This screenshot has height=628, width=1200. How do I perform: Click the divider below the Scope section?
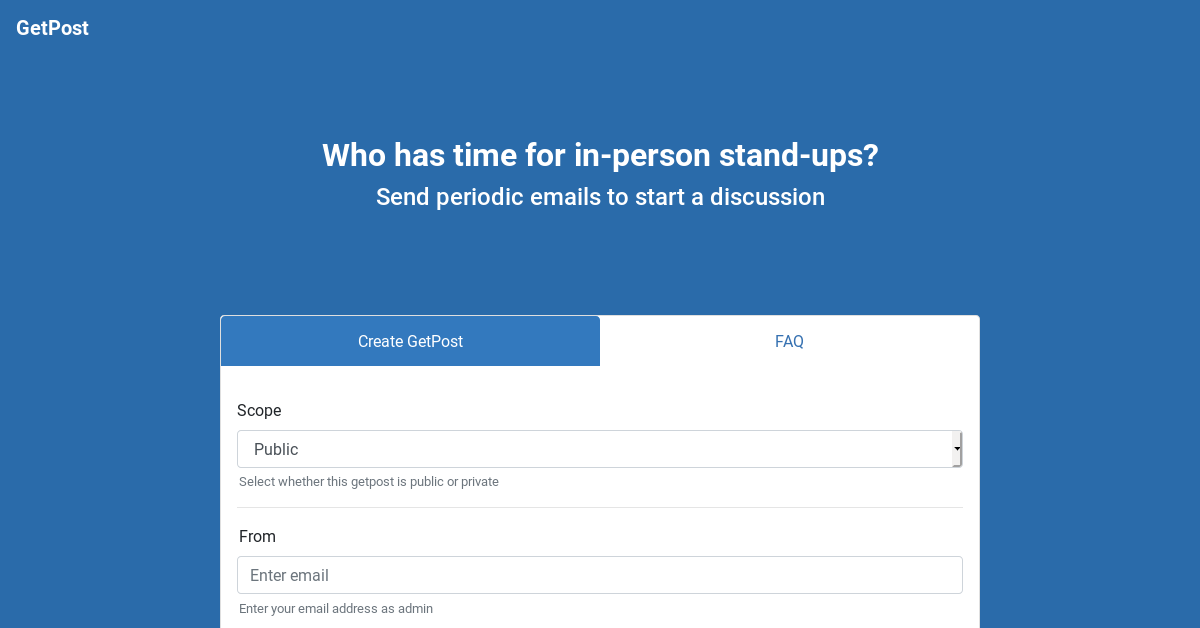pyautogui.click(x=600, y=508)
